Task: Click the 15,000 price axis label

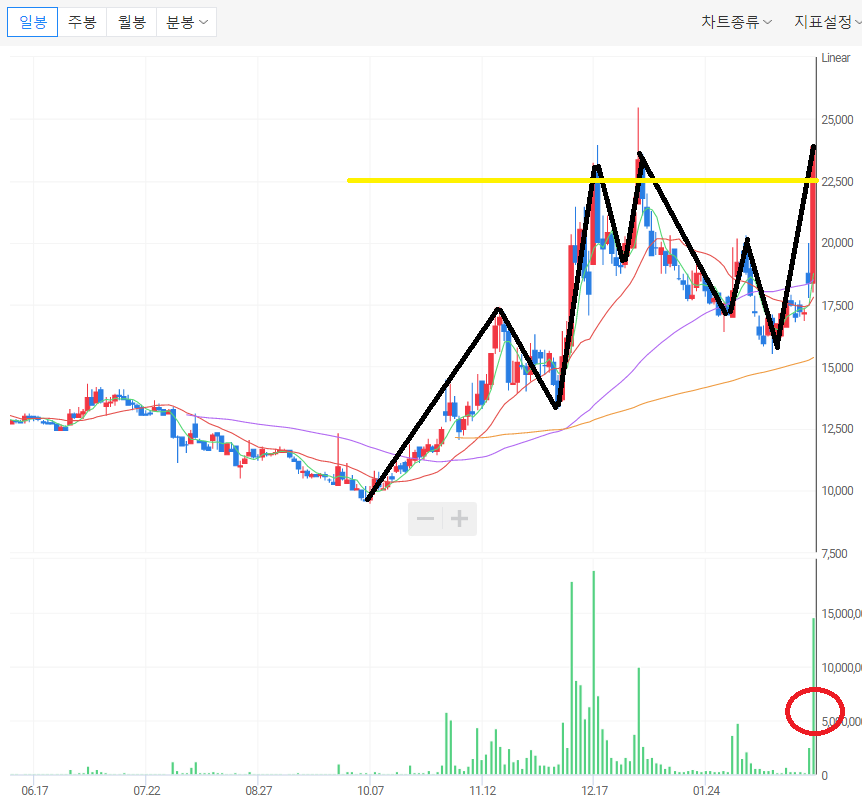Action: tap(837, 367)
